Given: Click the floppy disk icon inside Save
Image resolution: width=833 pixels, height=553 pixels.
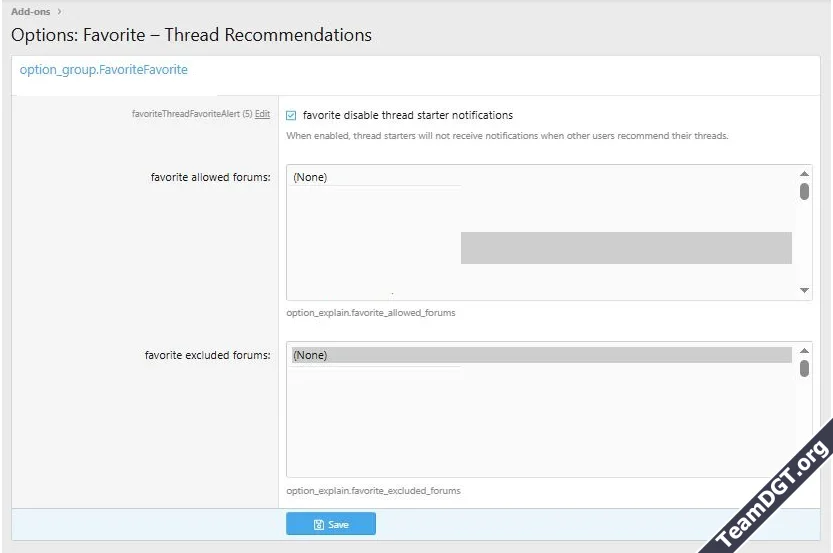Looking at the screenshot, I should (x=318, y=524).
